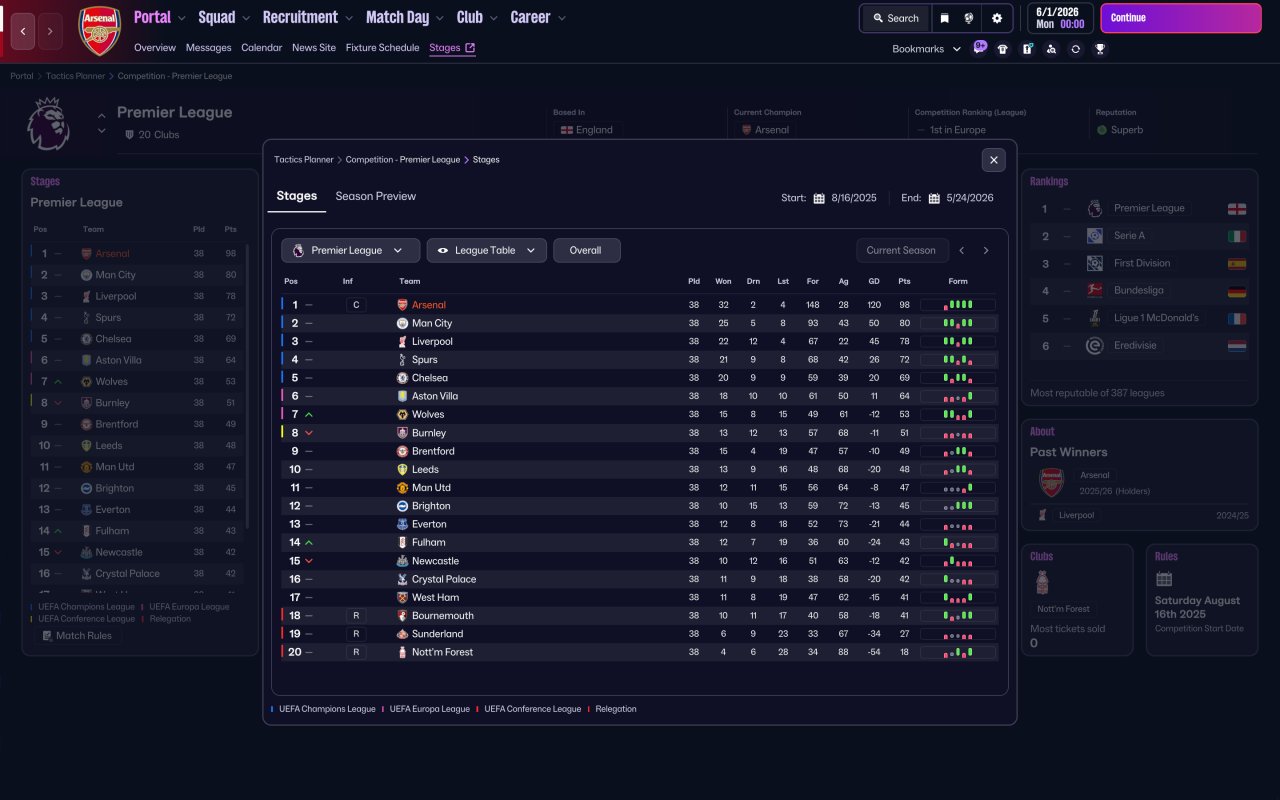Click the Overall filter button
This screenshot has height=800, width=1280.
(586, 250)
